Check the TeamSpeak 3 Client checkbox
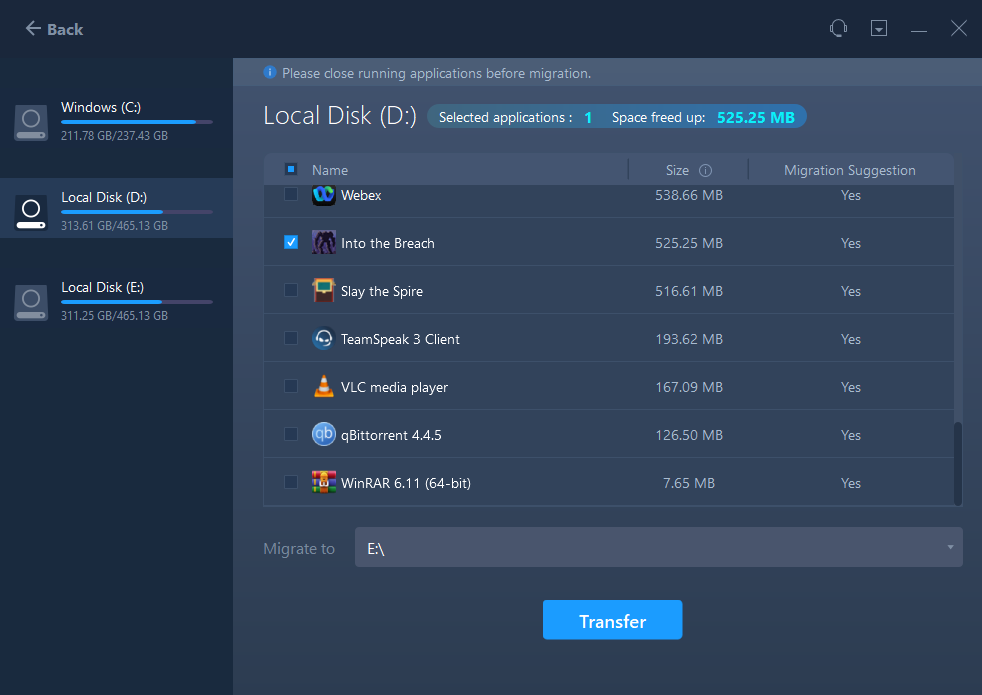Screen dimensions: 982x695 pyautogui.click(x=291, y=338)
